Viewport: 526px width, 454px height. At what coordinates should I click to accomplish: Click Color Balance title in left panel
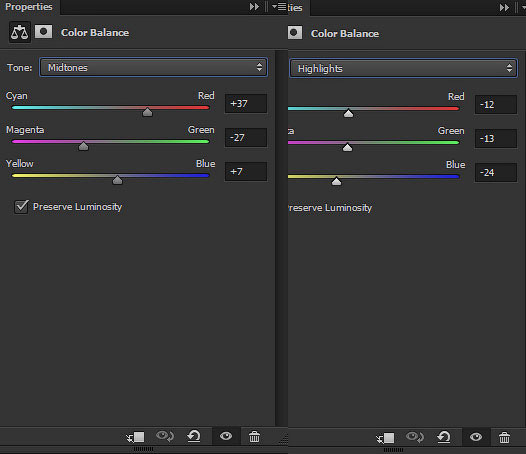pyautogui.click(x=95, y=33)
